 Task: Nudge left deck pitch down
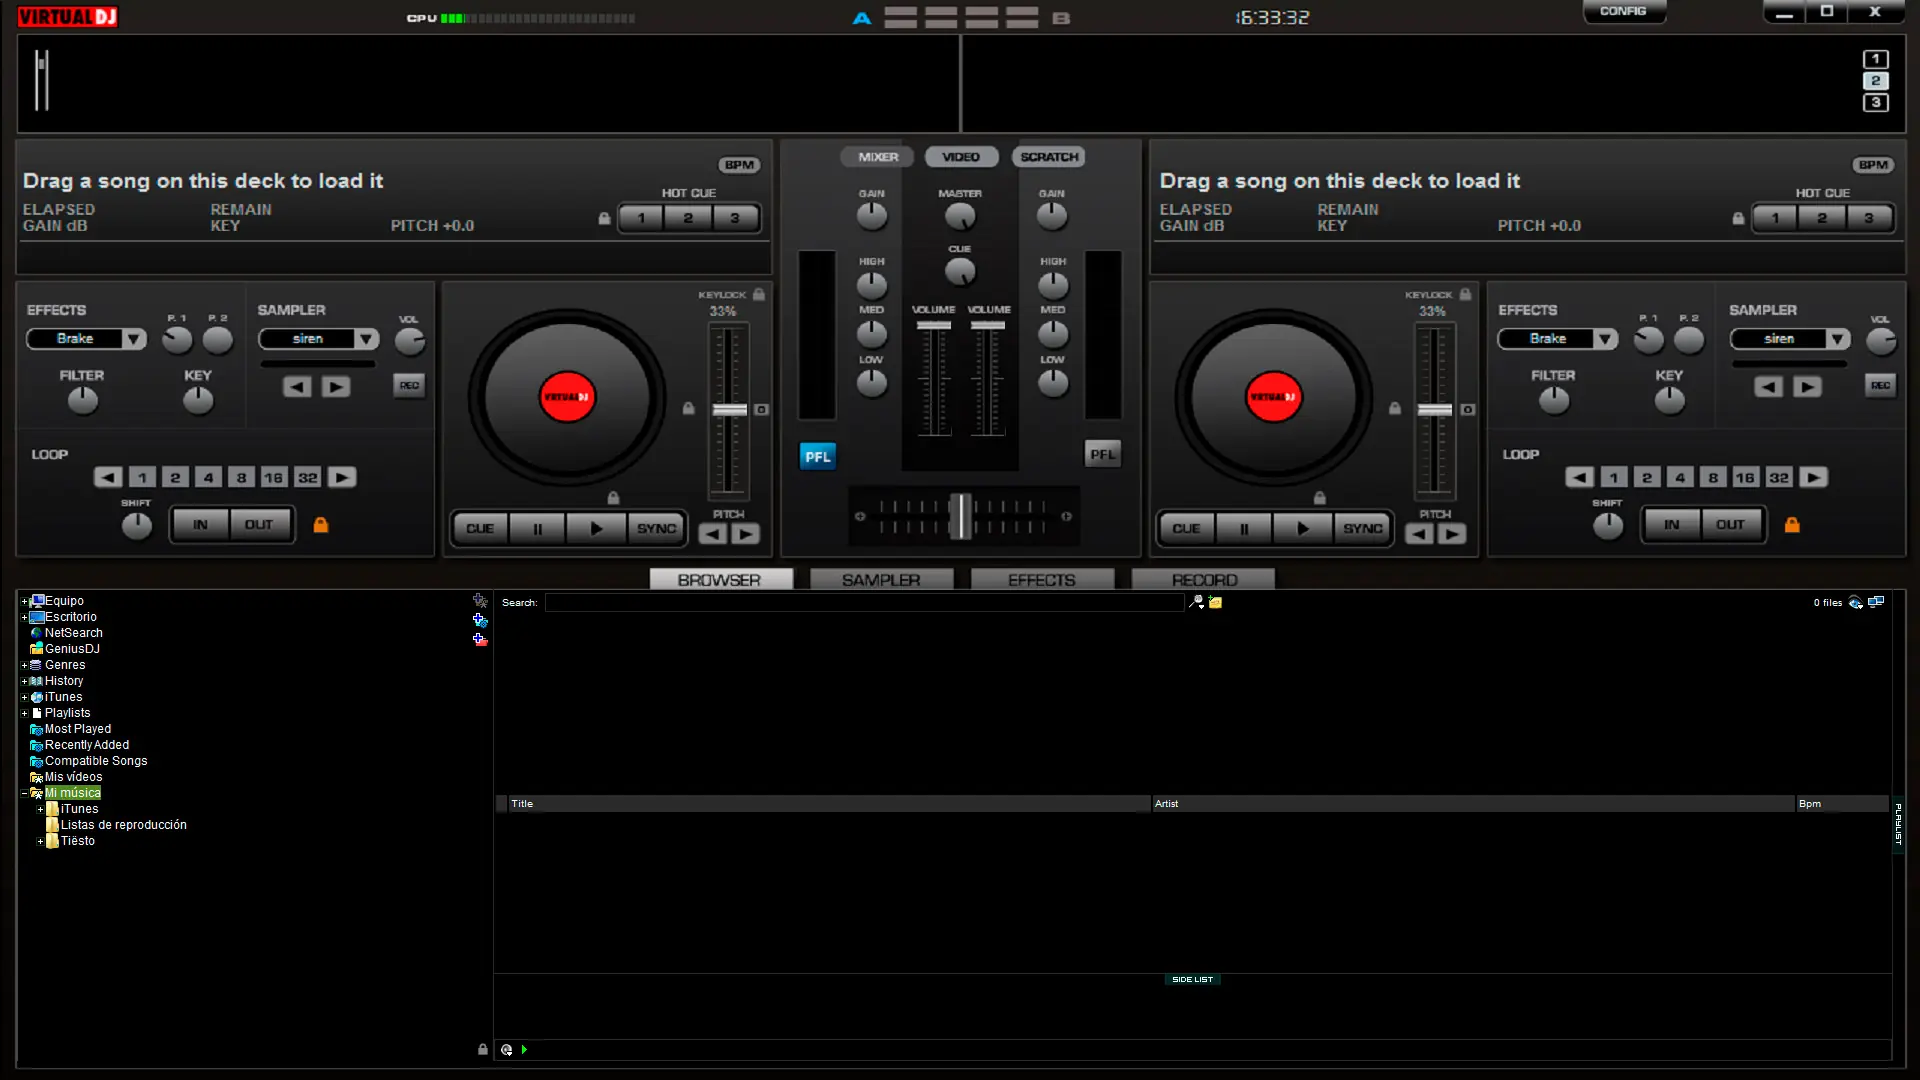click(x=712, y=534)
